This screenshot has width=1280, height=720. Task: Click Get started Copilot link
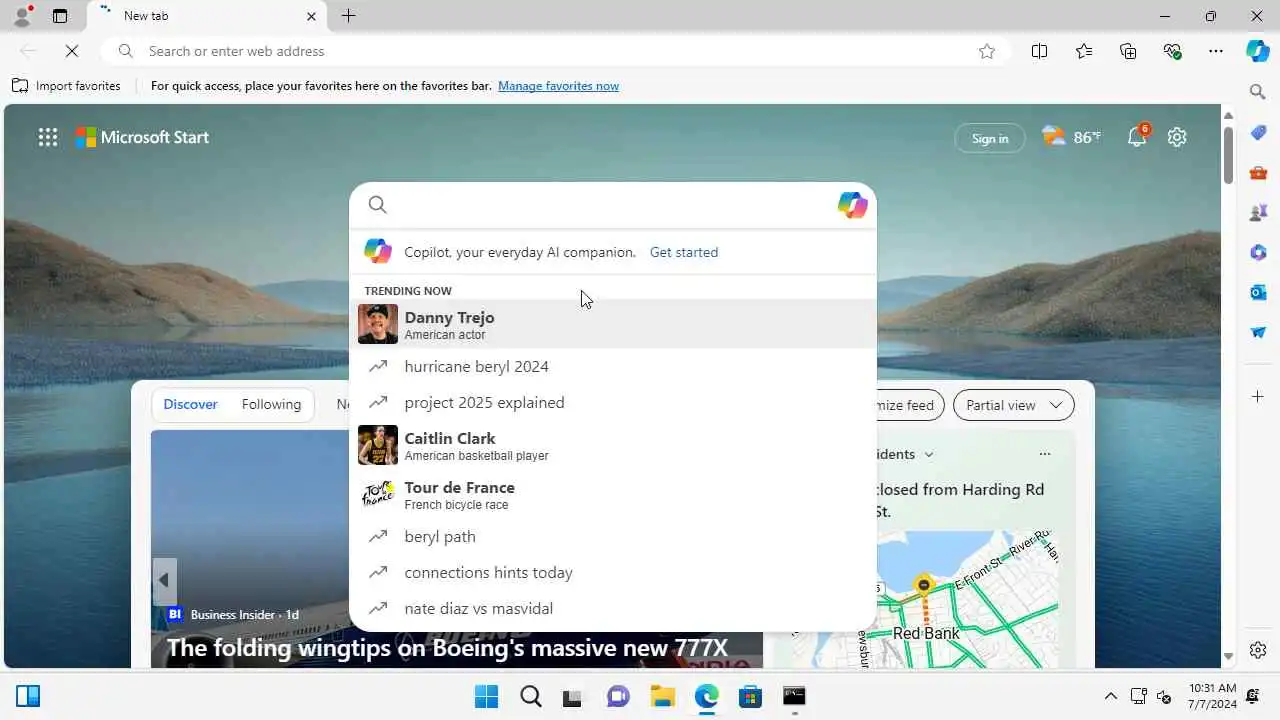(684, 252)
